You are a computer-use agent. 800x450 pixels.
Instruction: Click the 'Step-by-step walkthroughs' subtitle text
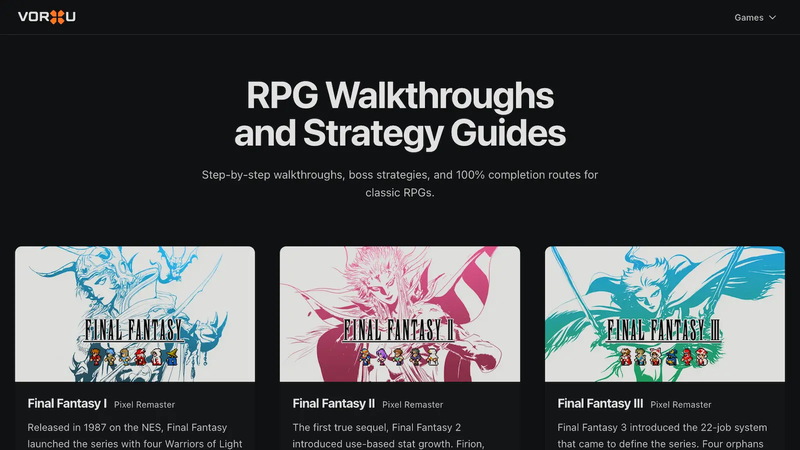point(400,184)
